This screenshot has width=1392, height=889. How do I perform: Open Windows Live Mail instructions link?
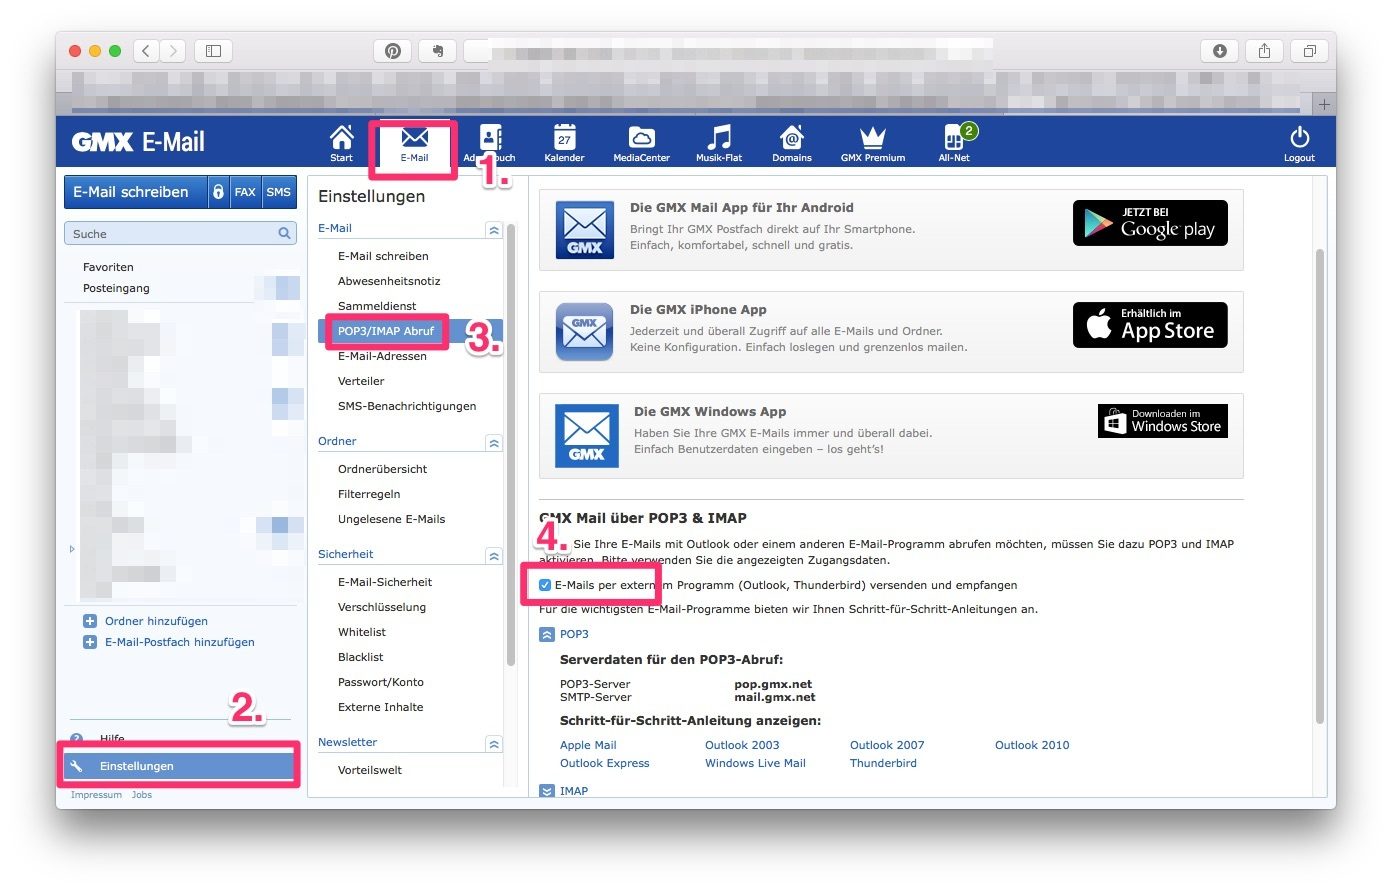pyautogui.click(x=755, y=763)
